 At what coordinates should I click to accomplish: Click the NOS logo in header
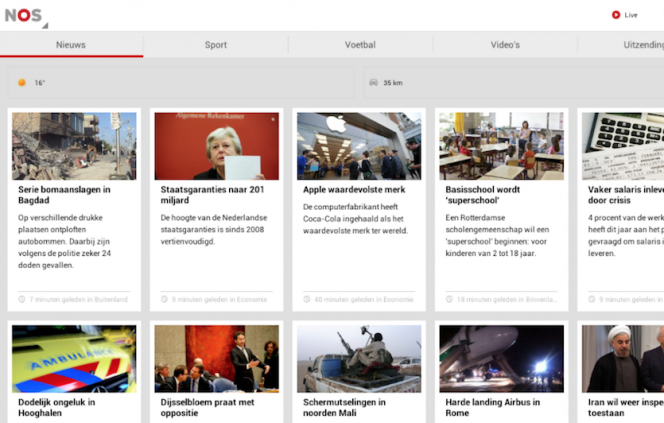[23, 15]
